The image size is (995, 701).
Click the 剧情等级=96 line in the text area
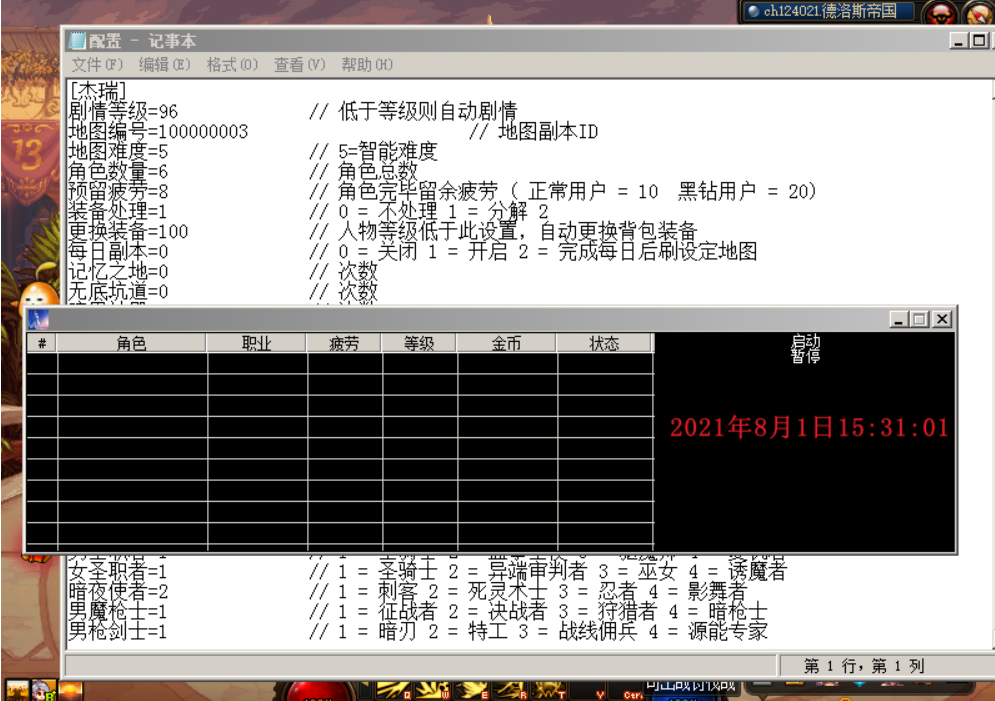coord(123,111)
